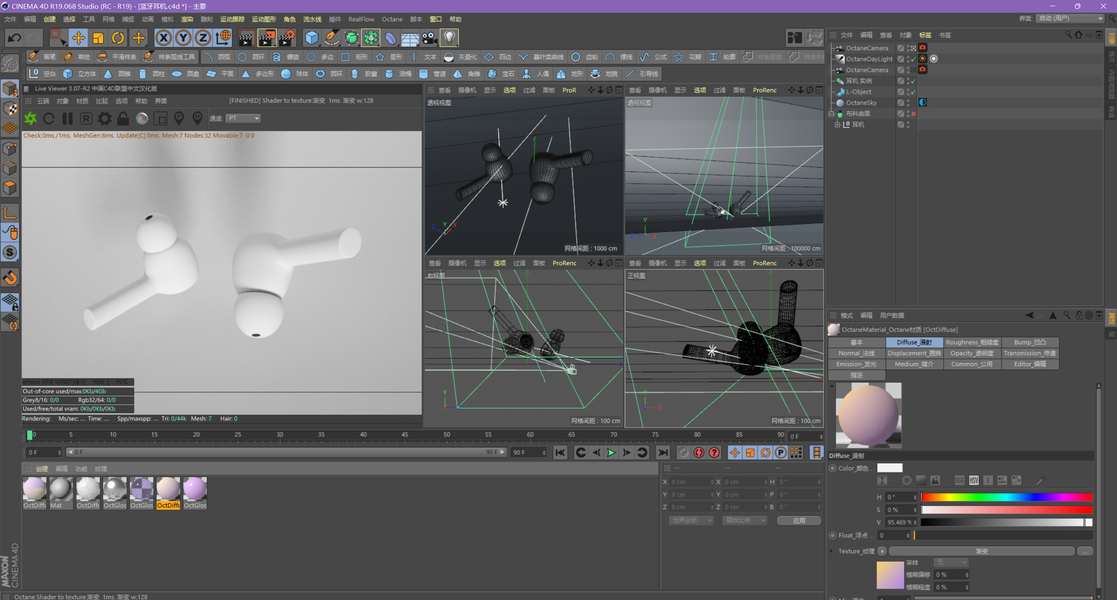
Task: Click the spline Pen tool icon
Action: [332, 38]
